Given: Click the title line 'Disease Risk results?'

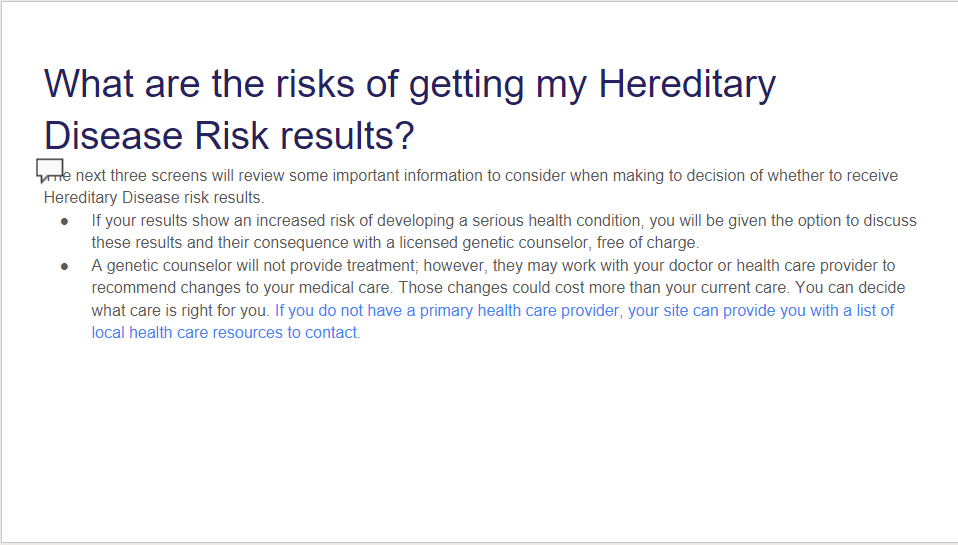Looking at the screenshot, I should pyautogui.click(x=229, y=136).
